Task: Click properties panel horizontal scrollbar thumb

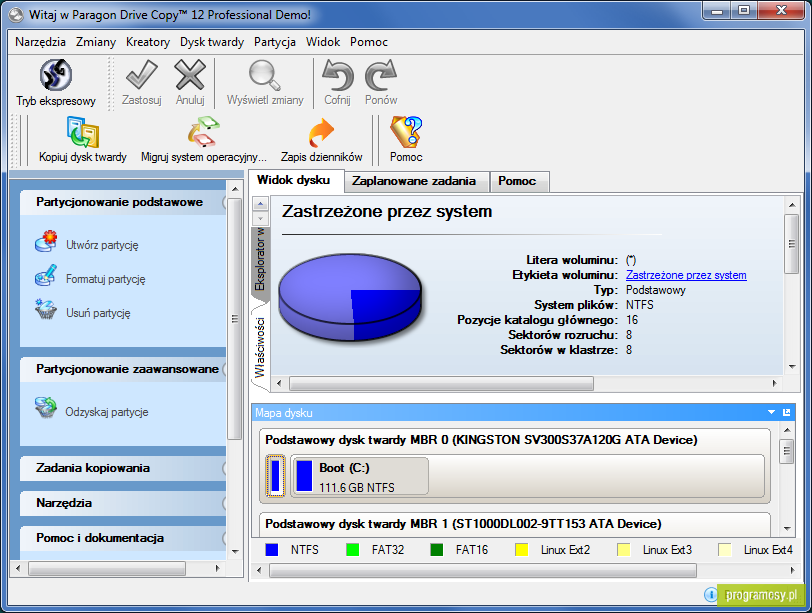Action: coord(441,384)
